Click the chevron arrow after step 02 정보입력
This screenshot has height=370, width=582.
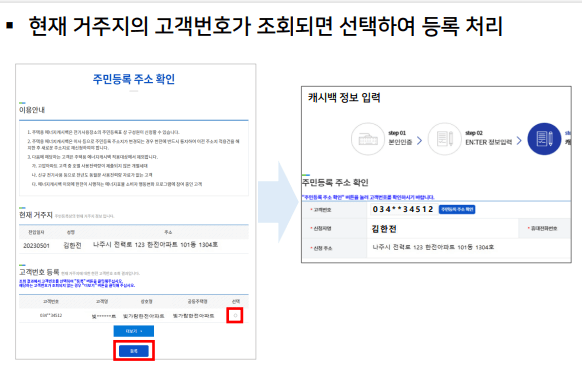519,141
